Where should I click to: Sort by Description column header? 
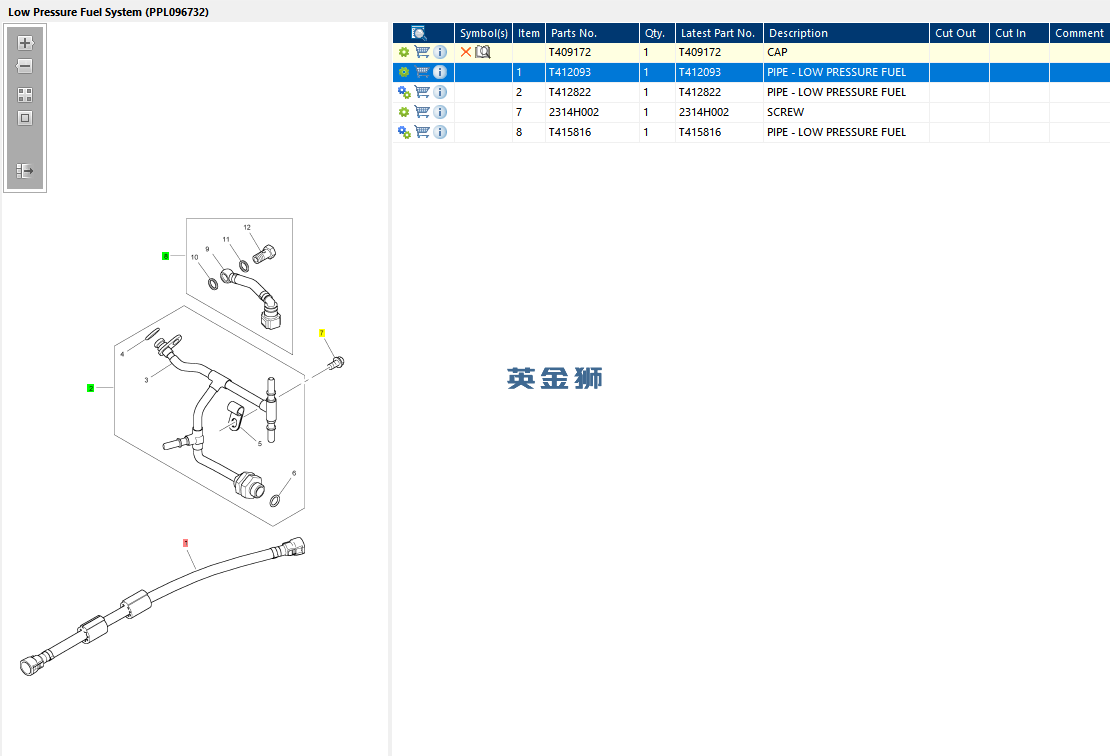point(846,33)
